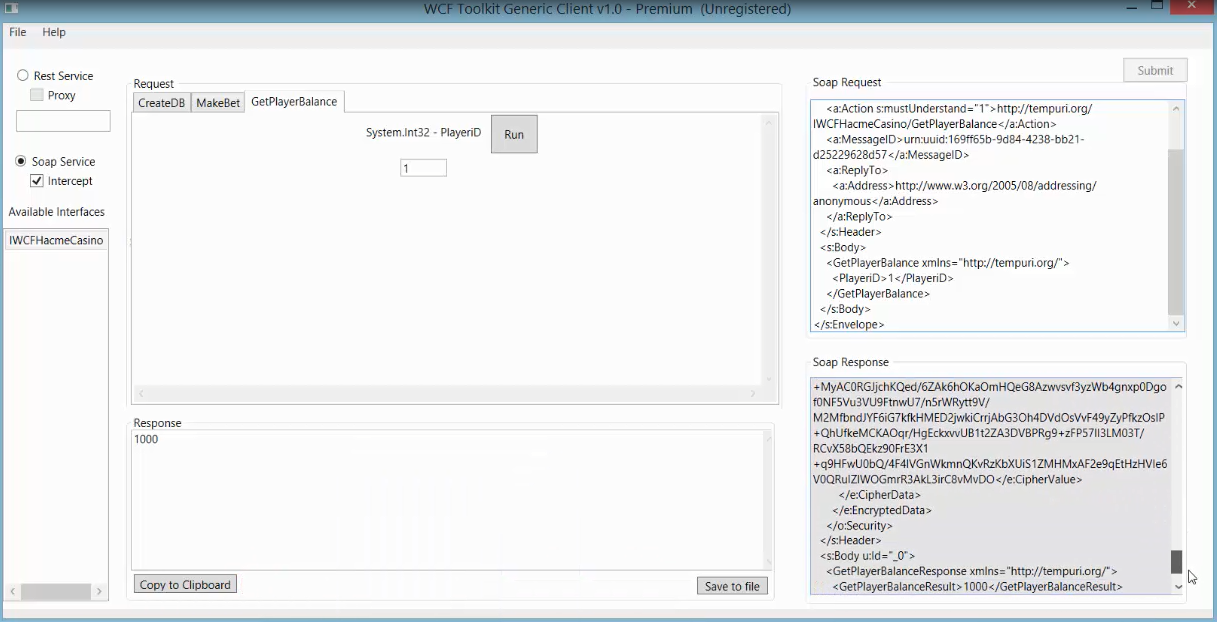Open the Help menu

click(54, 31)
